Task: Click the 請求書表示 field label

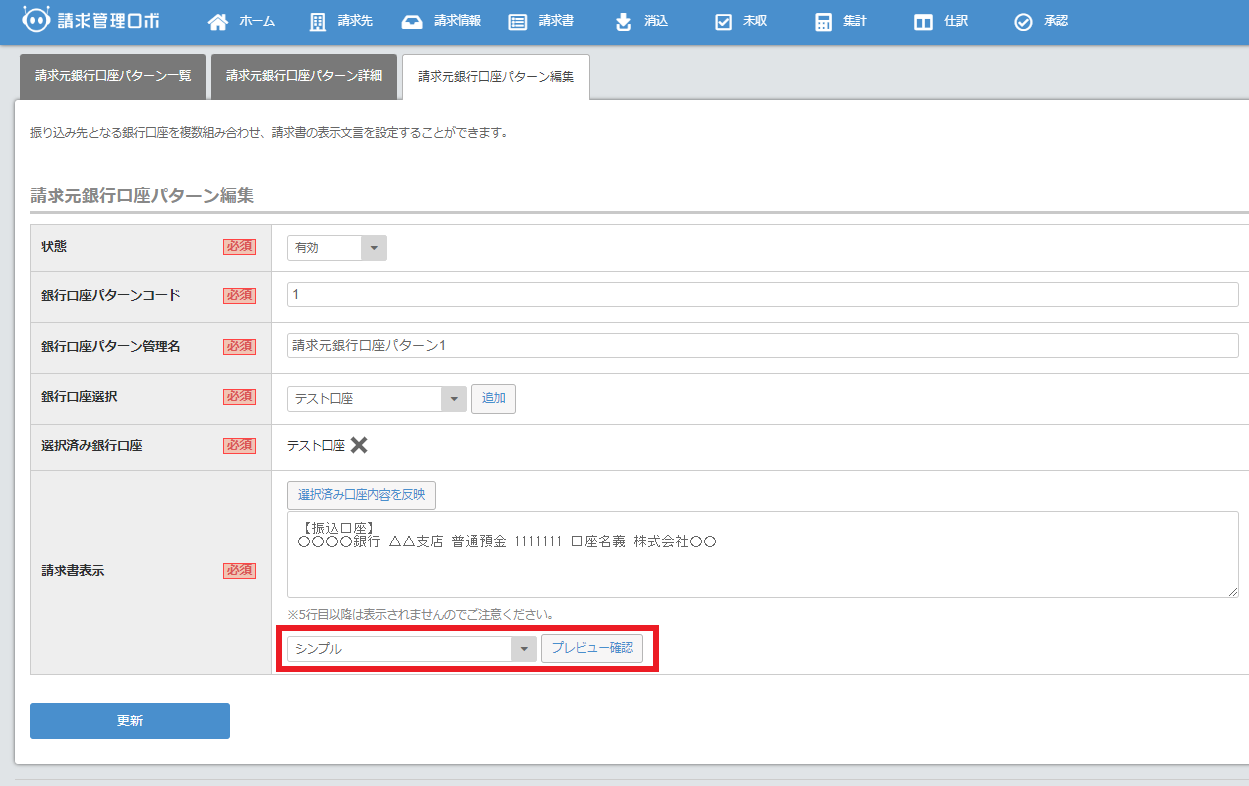Action: click(73, 571)
